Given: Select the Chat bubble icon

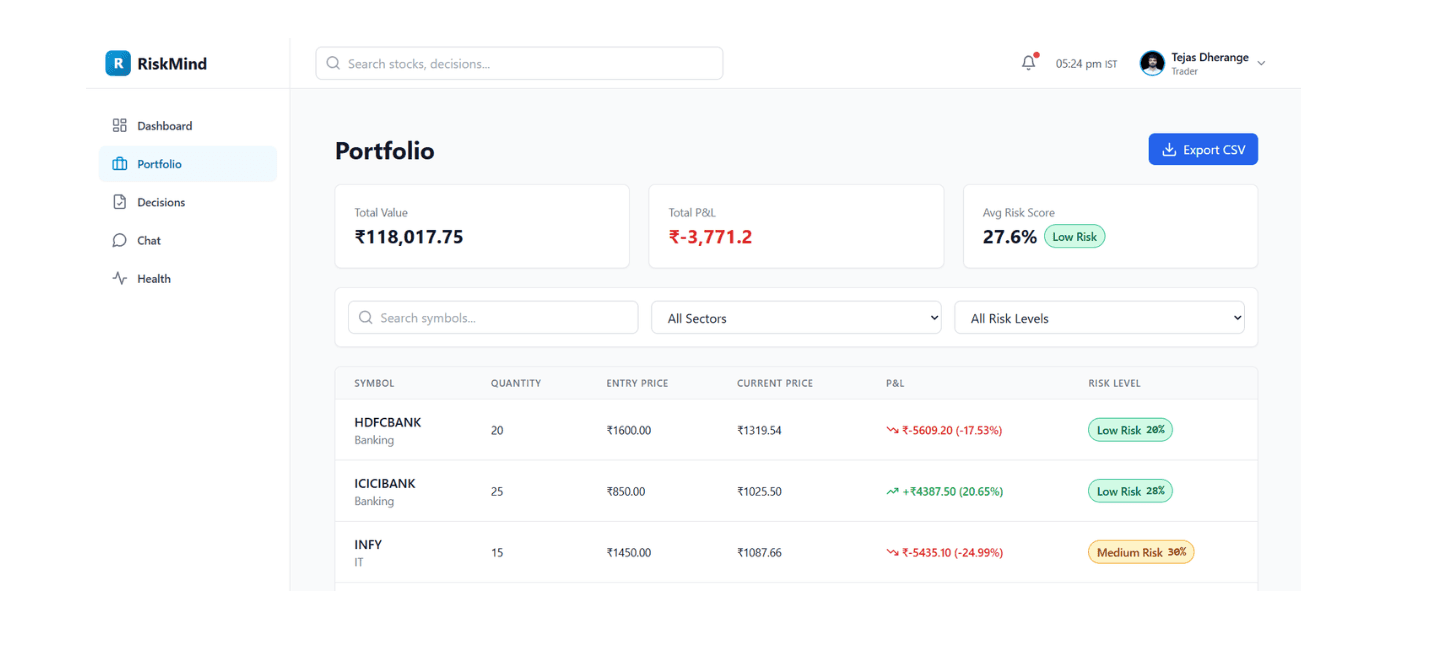Looking at the screenshot, I should point(120,240).
